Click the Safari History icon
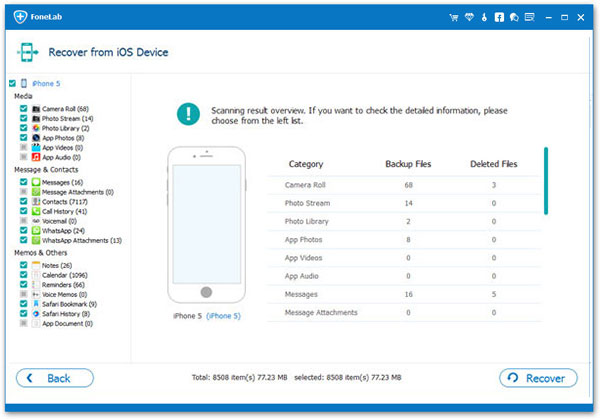 (x=36, y=314)
